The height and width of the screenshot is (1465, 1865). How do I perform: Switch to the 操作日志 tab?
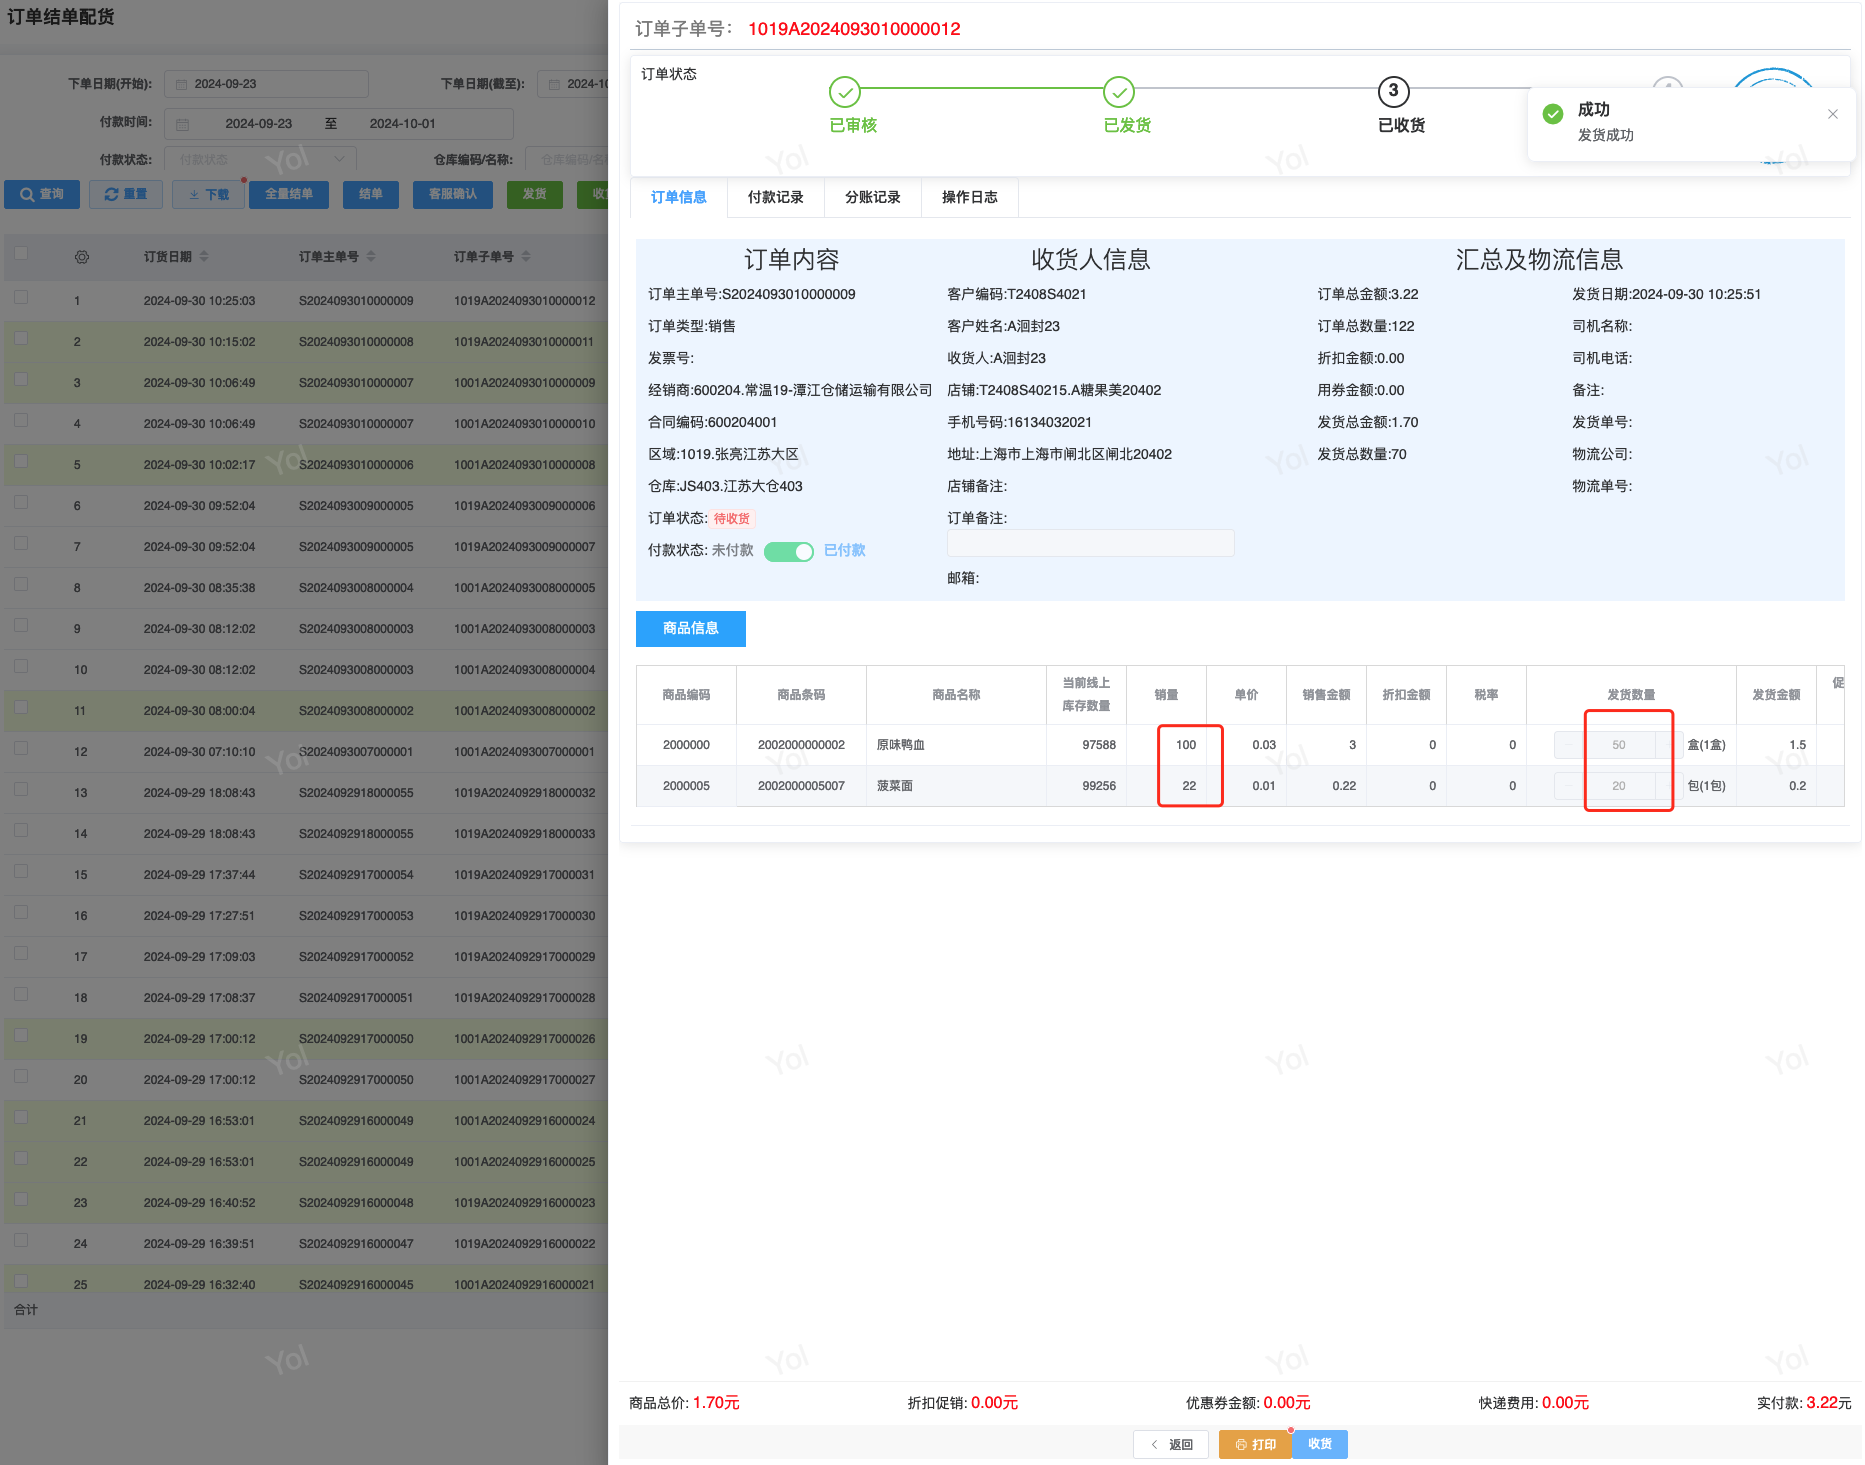(969, 197)
